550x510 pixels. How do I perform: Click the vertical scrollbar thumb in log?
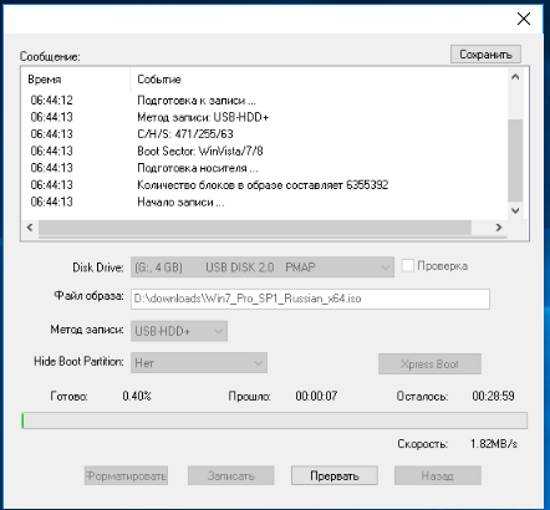[x=515, y=160]
